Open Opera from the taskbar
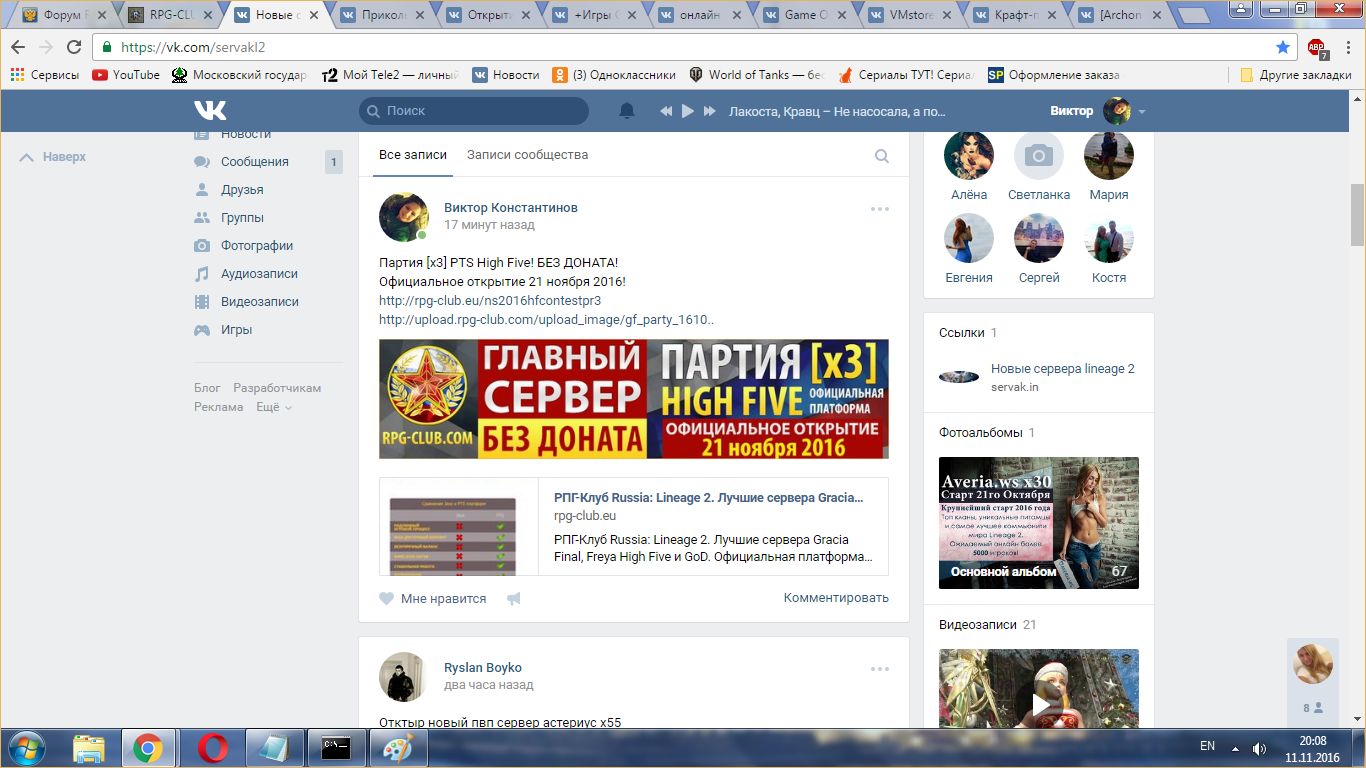The width and height of the screenshot is (1366, 768). point(212,748)
